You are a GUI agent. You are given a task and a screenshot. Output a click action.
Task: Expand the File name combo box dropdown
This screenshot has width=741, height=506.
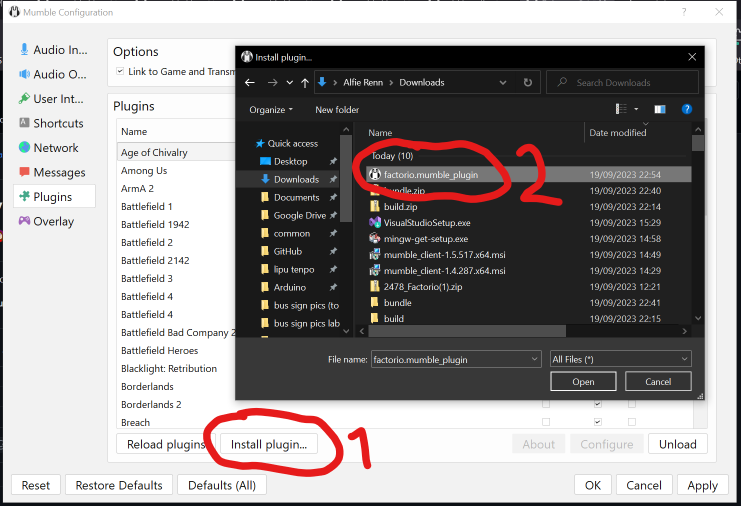pyautogui.click(x=534, y=359)
